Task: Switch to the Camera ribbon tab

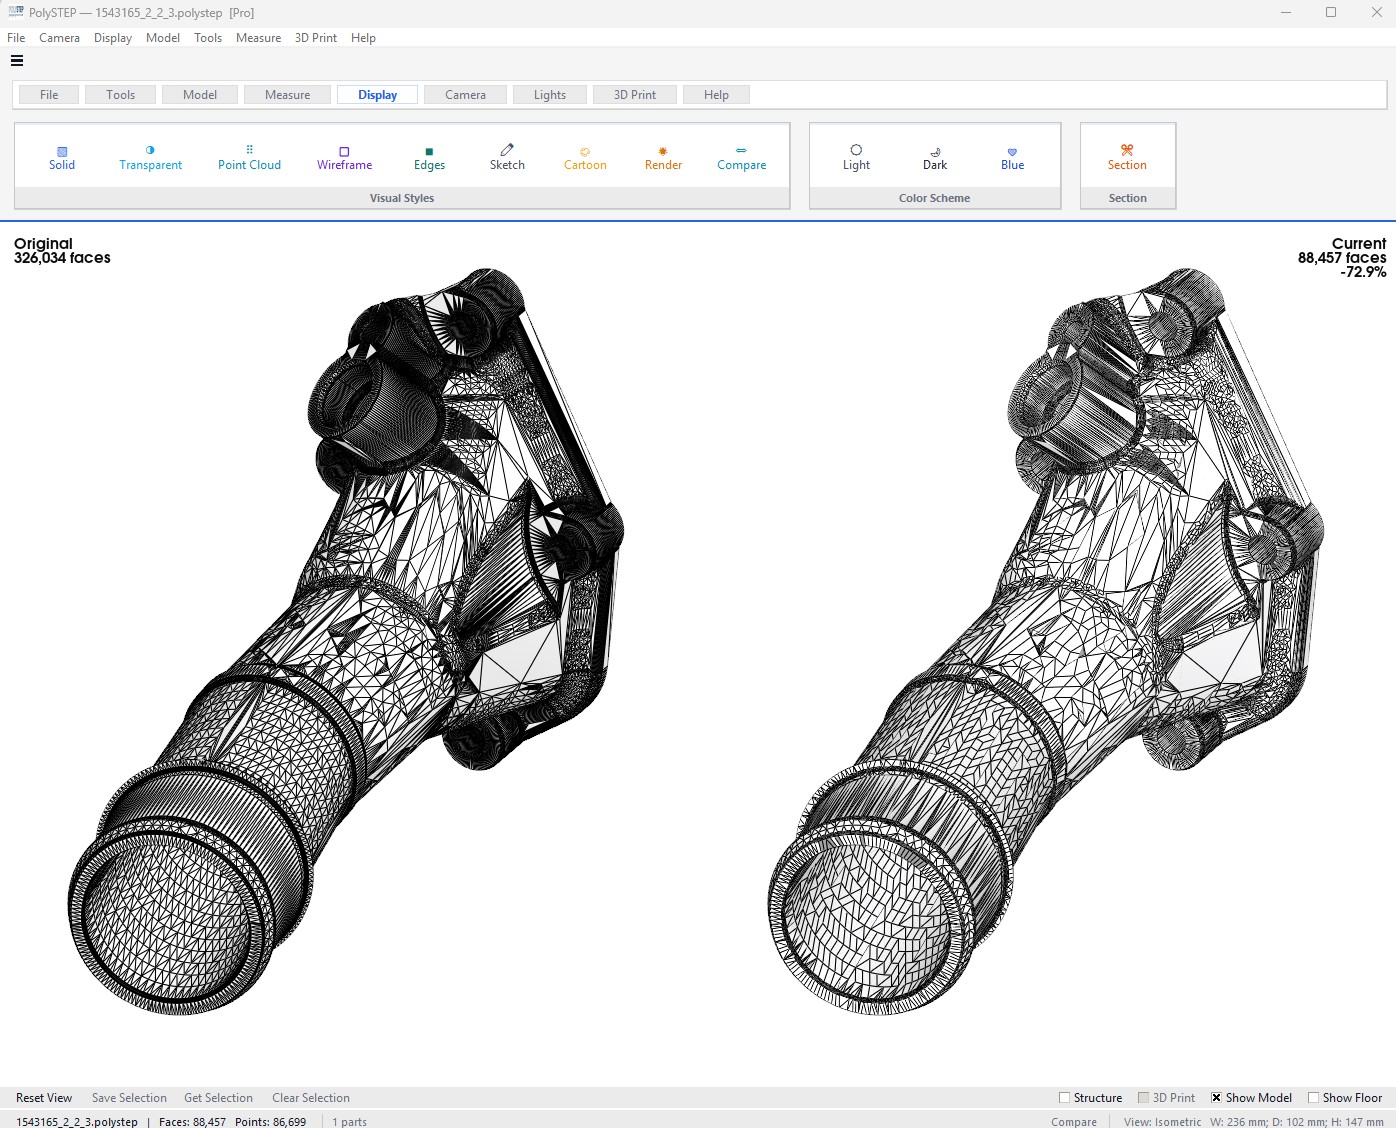Action: 465,95
